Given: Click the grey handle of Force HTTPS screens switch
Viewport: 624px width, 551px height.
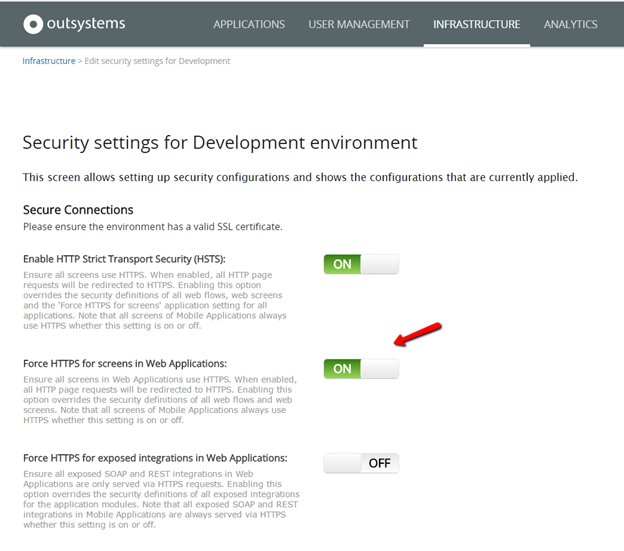Looking at the screenshot, I should pos(380,369).
